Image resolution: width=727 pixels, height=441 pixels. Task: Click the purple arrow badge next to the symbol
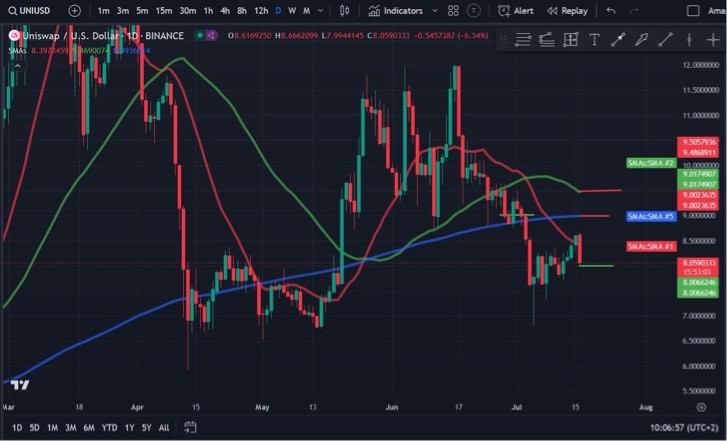211,35
